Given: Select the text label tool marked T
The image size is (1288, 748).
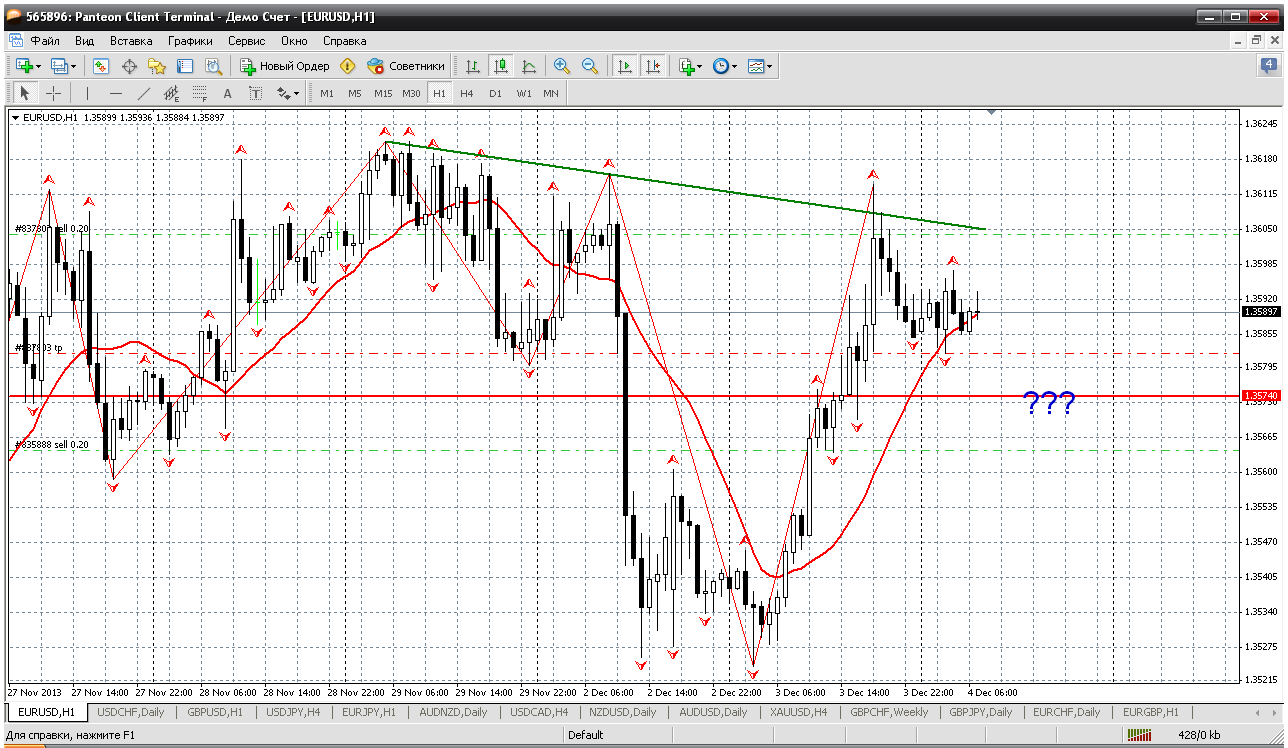Looking at the screenshot, I should tap(255, 93).
